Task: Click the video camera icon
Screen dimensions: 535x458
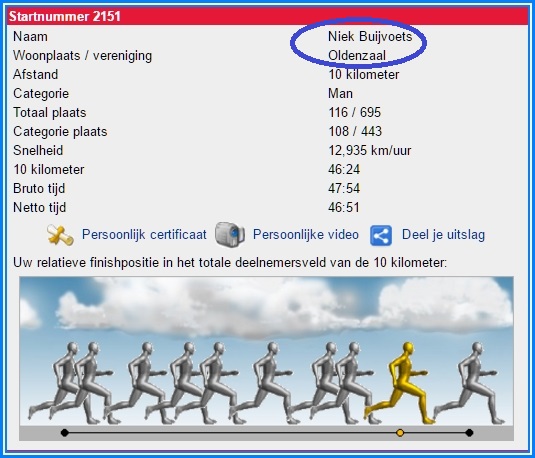Action: (230, 234)
